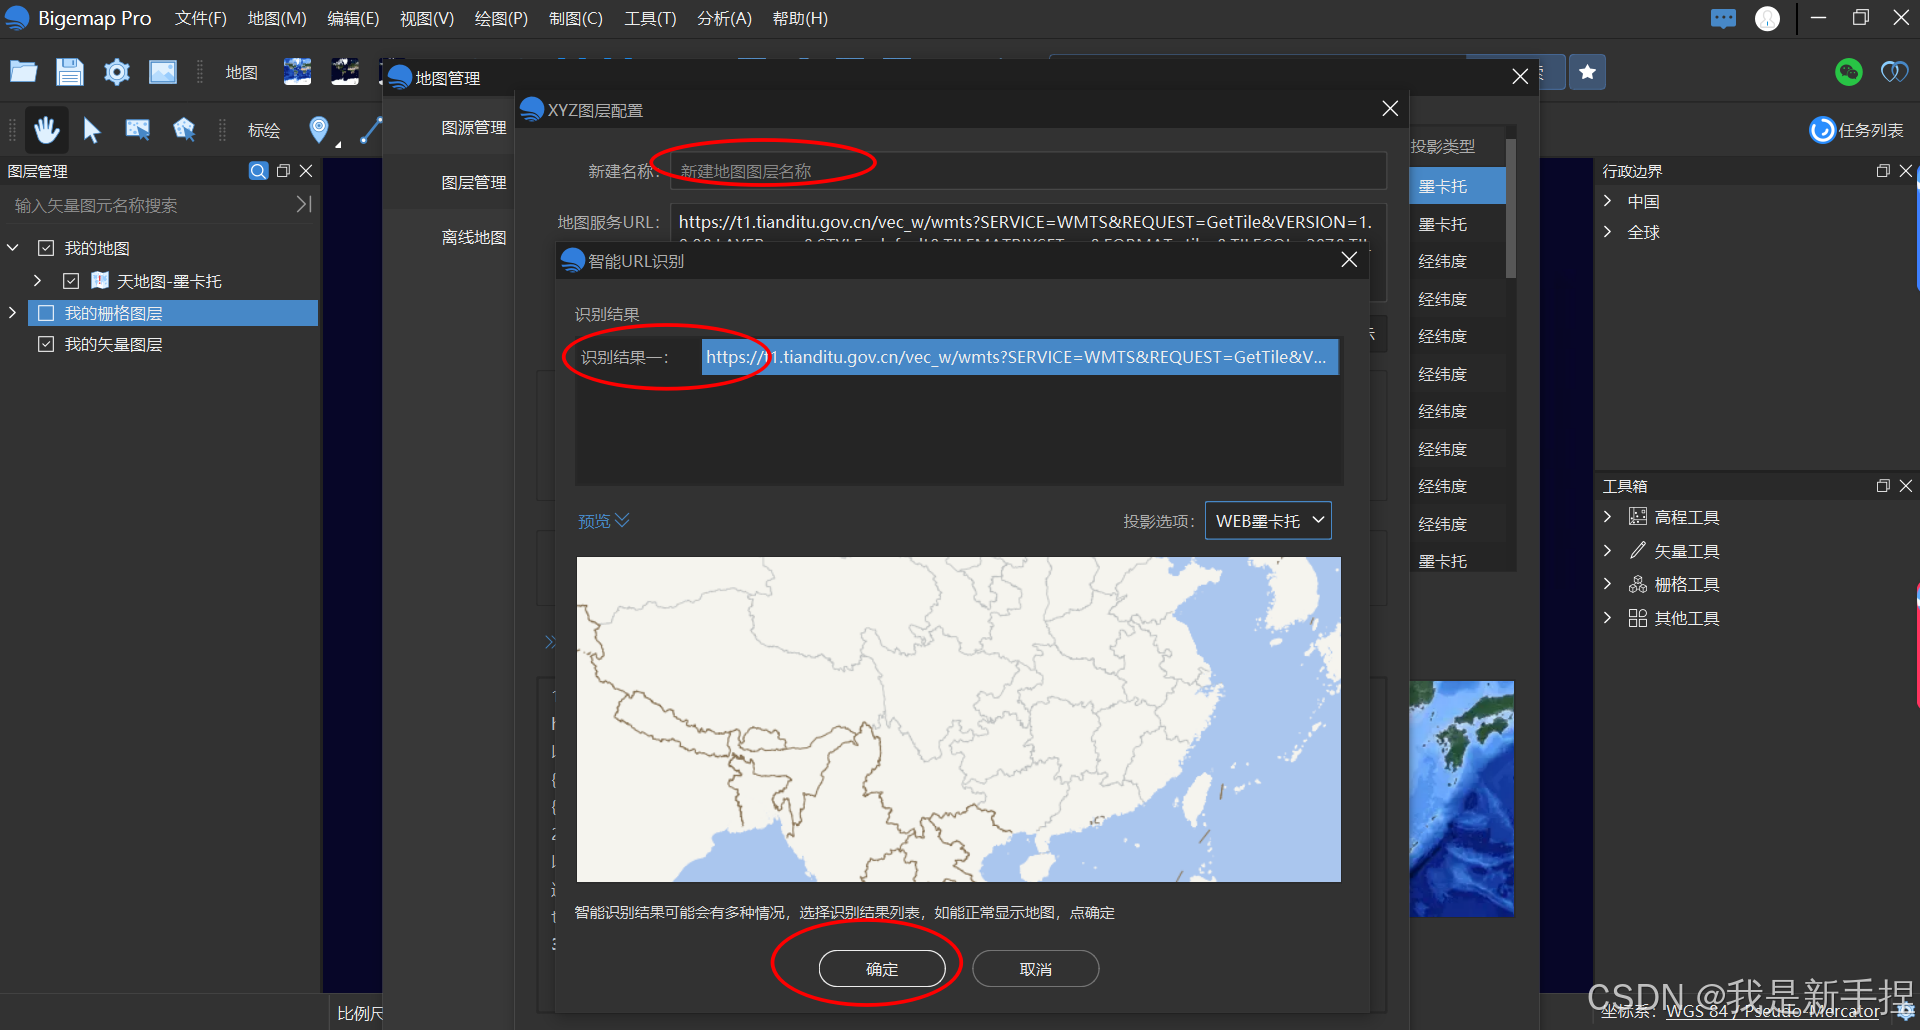Viewport: 1920px width, 1030px height.
Task: Toggle the 我的地图 checkbox
Action: (46, 248)
